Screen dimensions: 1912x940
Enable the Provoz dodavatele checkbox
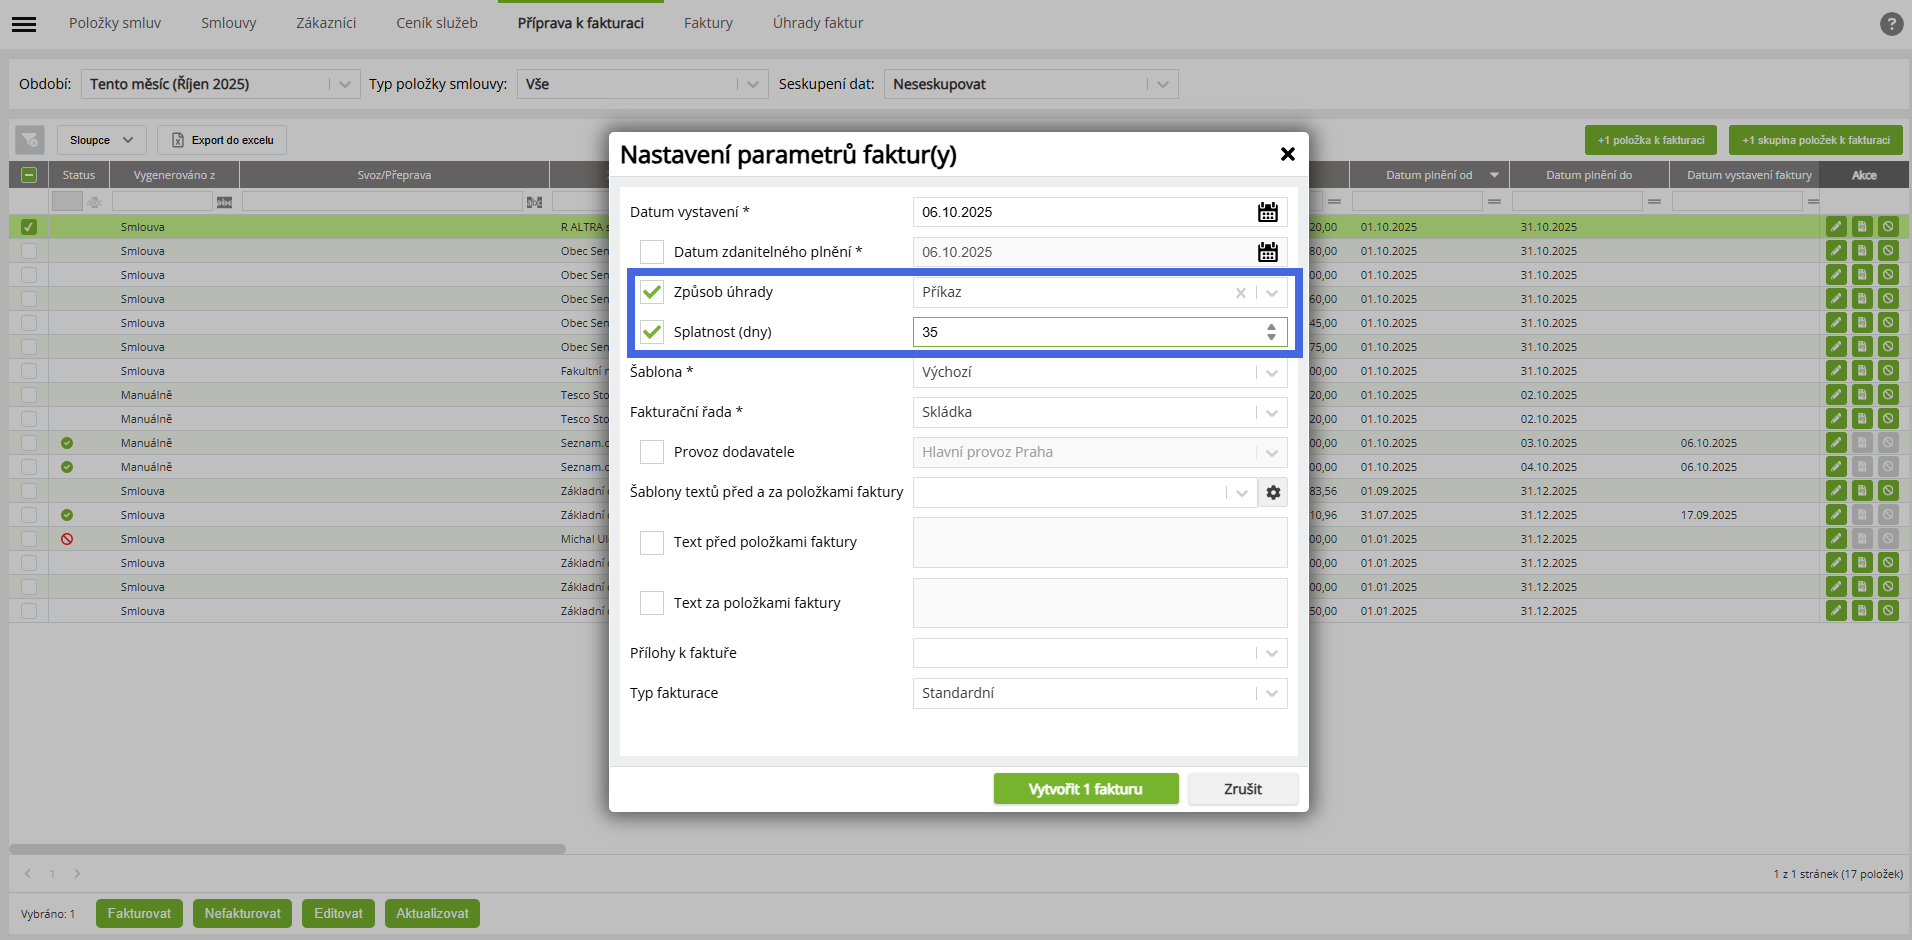pos(652,452)
